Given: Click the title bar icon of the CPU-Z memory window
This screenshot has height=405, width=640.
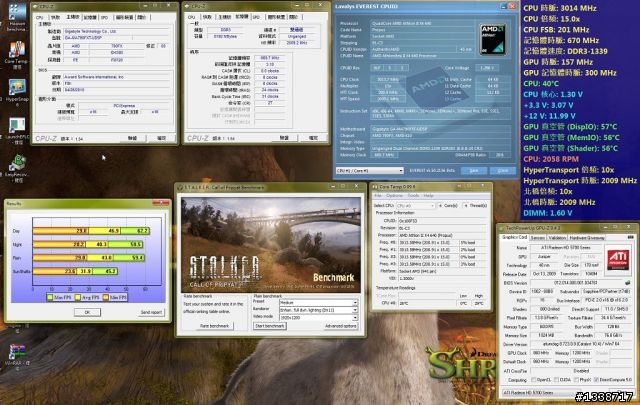Looking at the screenshot, I should 187,7.
